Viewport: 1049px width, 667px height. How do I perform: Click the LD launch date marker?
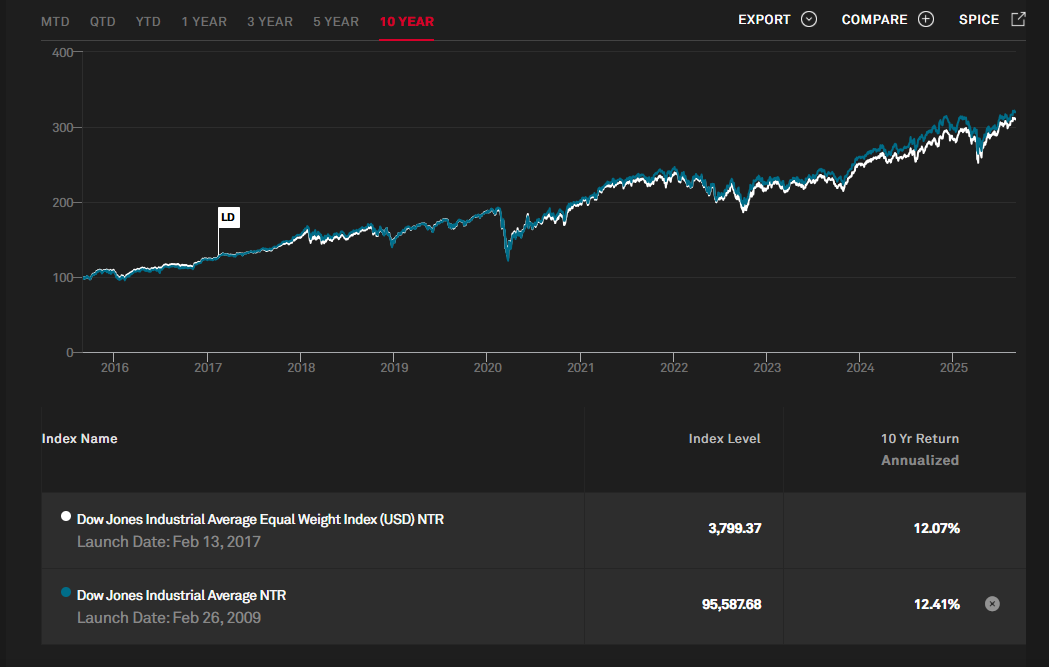click(x=229, y=217)
